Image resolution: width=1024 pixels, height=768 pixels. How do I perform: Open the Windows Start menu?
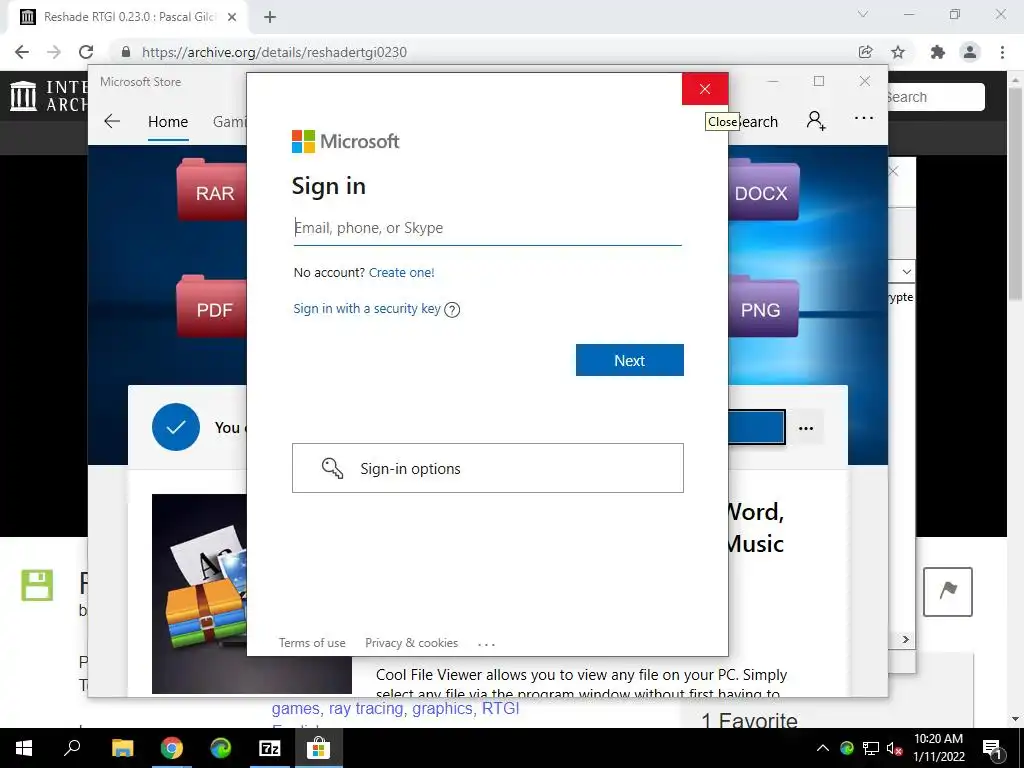(x=24, y=748)
